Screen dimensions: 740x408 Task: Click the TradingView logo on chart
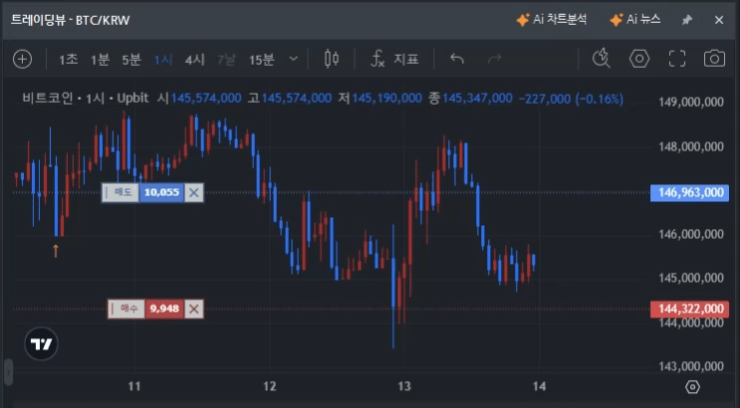pyautogui.click(x=41, y=344)
